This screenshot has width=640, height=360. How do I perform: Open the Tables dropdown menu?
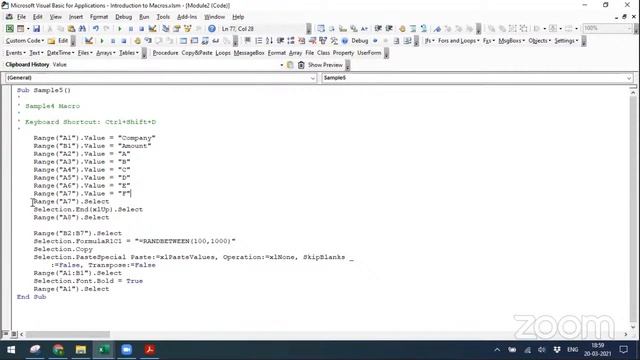[129, 53]
